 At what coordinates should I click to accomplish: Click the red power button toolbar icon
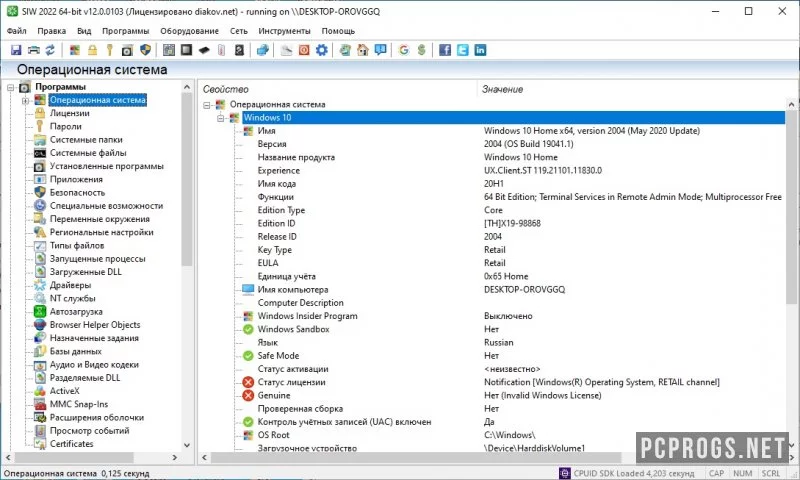coord(304,50)
